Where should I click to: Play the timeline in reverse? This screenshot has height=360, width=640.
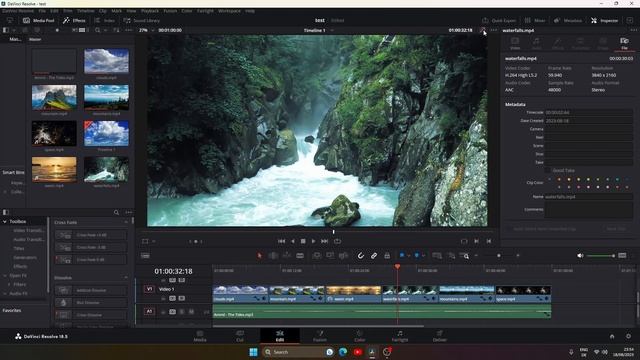(292, 241)
